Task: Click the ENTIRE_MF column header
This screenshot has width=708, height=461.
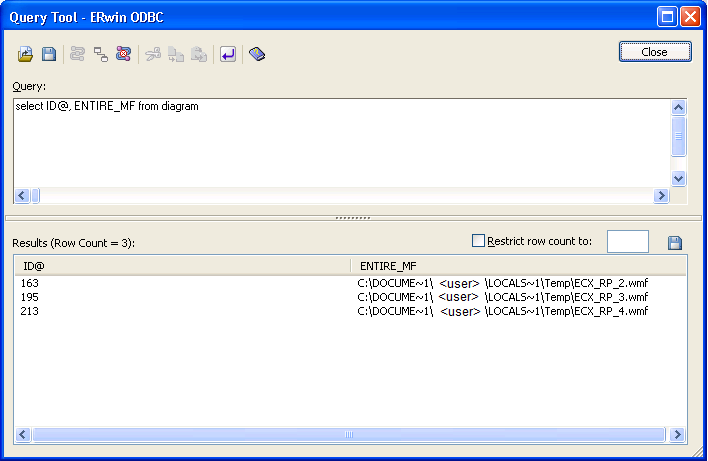Action: (x=518, y=266)
